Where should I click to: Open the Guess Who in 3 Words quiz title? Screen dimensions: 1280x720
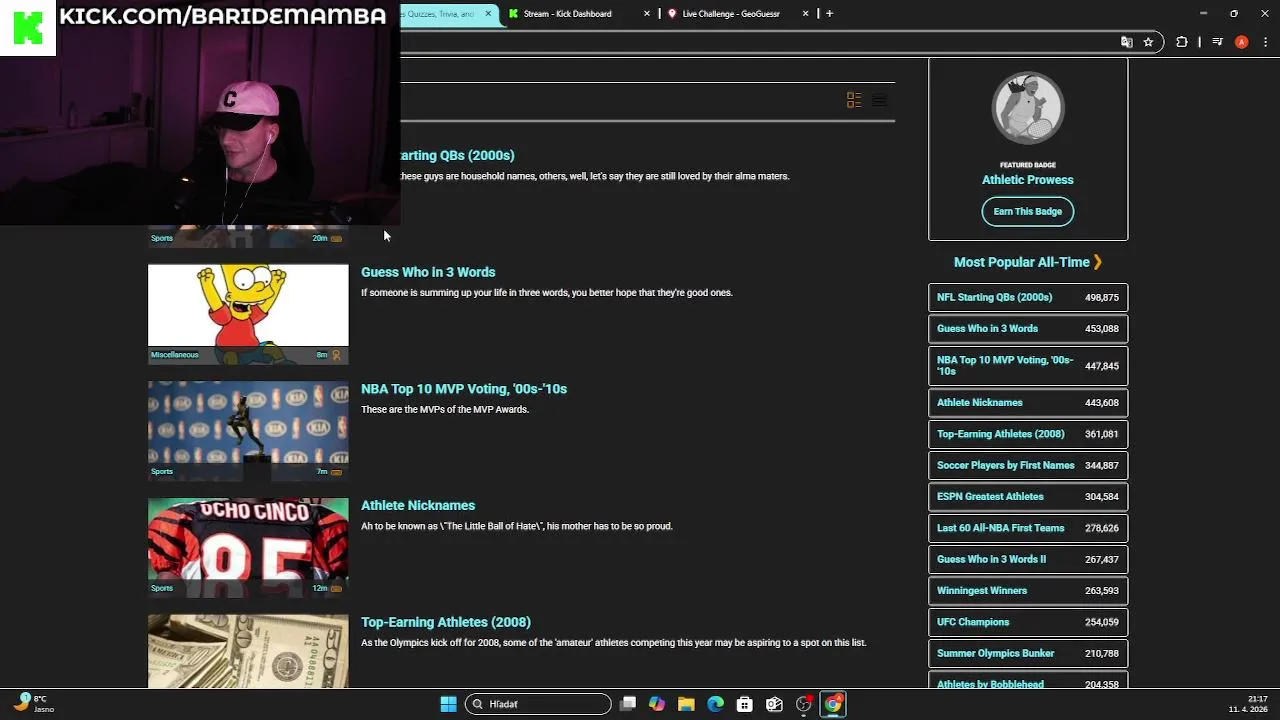pyautogui.click(x=428, y=272)
